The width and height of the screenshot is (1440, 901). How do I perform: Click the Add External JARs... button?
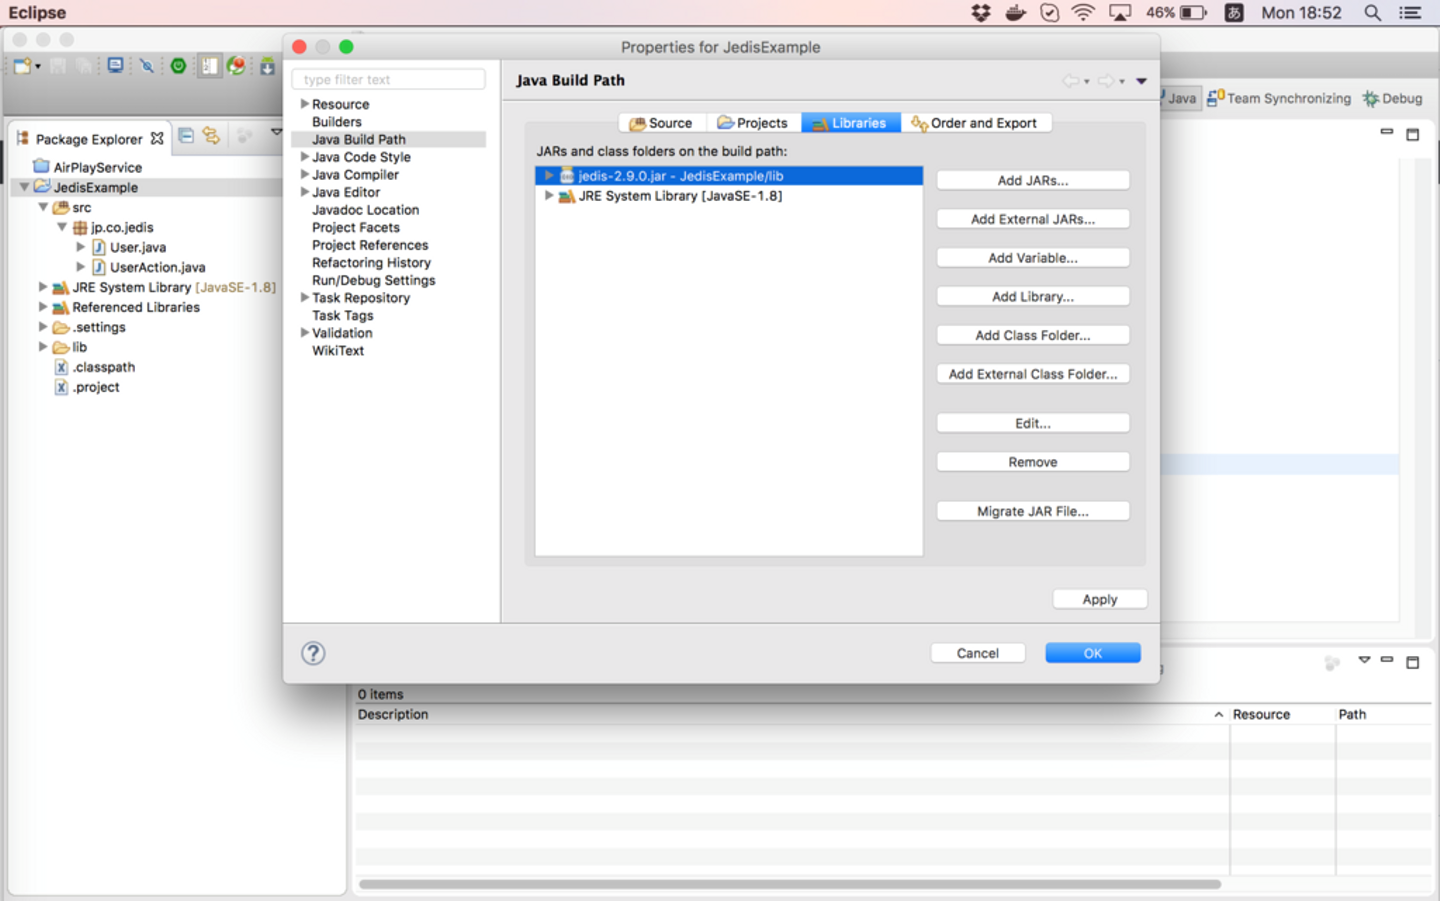tap(1033, 219)
